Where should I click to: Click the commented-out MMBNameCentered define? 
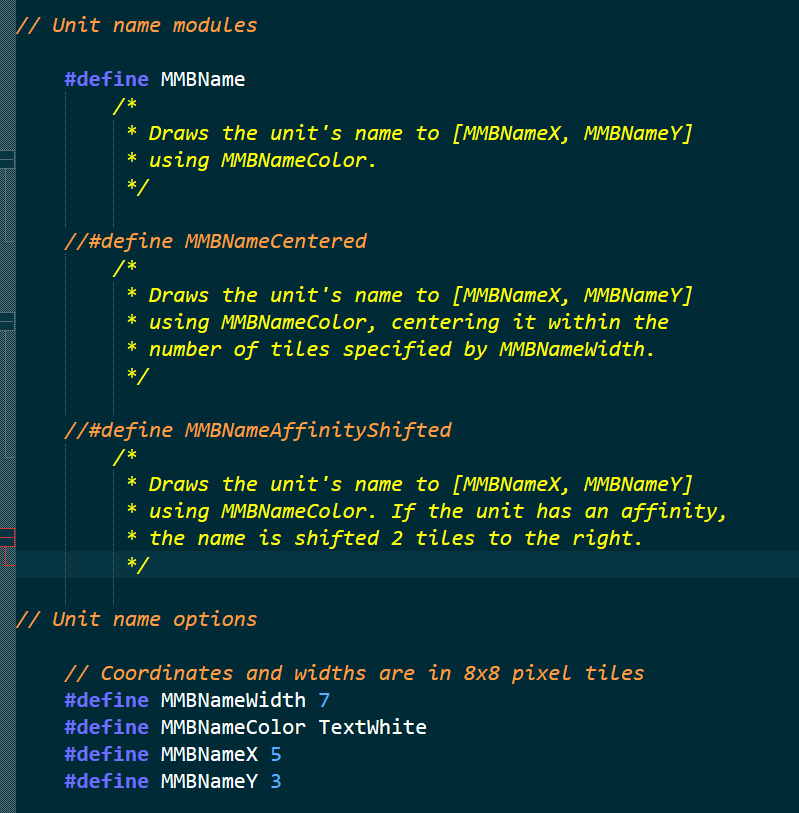coord(215,241)
